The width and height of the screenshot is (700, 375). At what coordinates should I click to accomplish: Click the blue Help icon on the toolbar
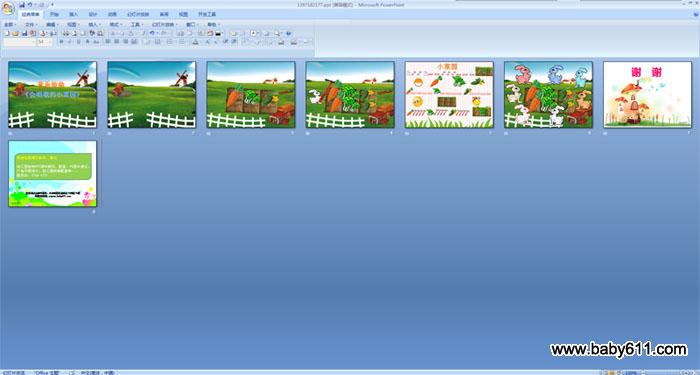tap(288, 33)
